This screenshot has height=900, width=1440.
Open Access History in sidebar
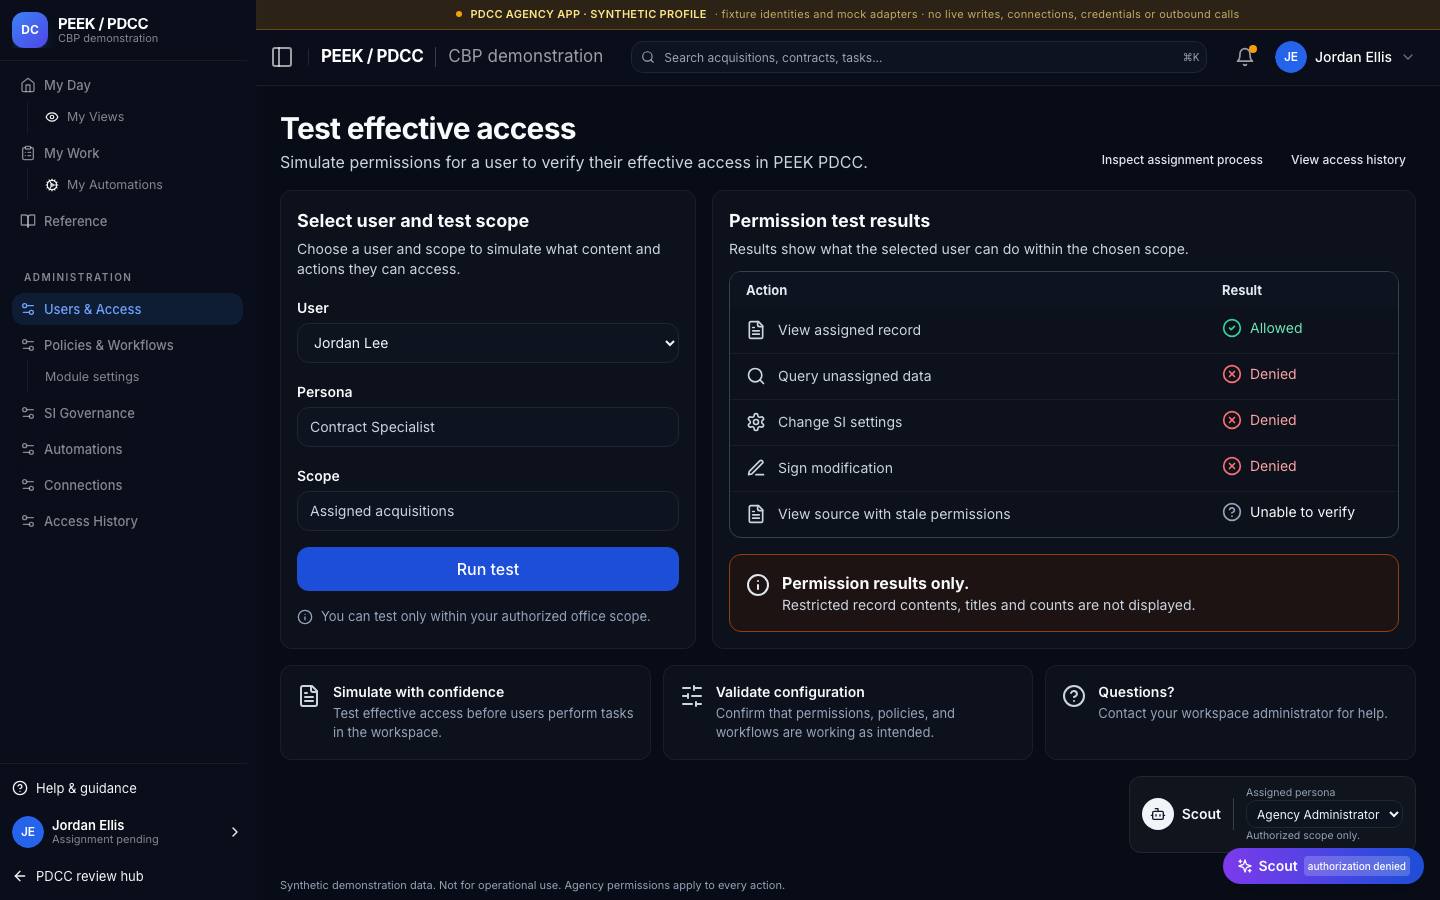(127, 521)
